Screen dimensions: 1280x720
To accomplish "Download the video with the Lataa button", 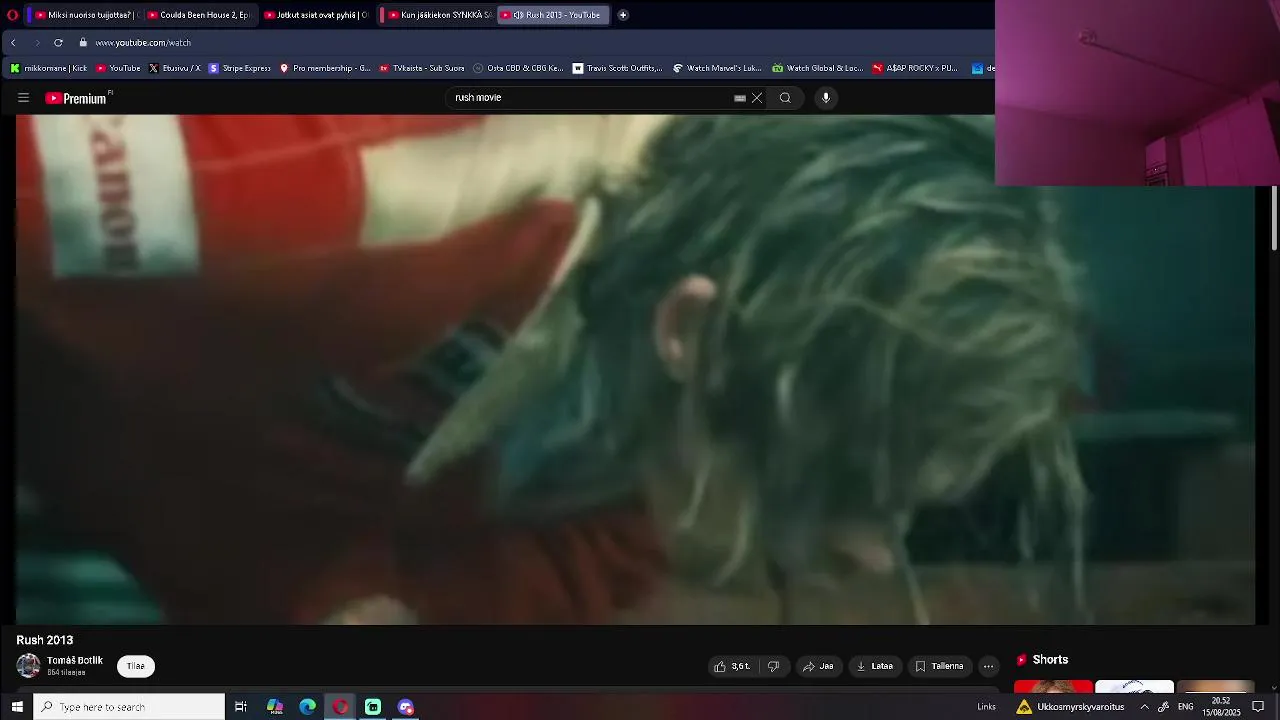I will (x=875, y=666).
